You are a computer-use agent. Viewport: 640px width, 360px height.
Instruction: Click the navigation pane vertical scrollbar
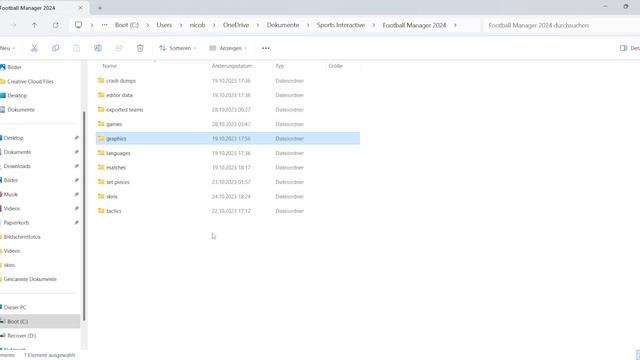84,216
